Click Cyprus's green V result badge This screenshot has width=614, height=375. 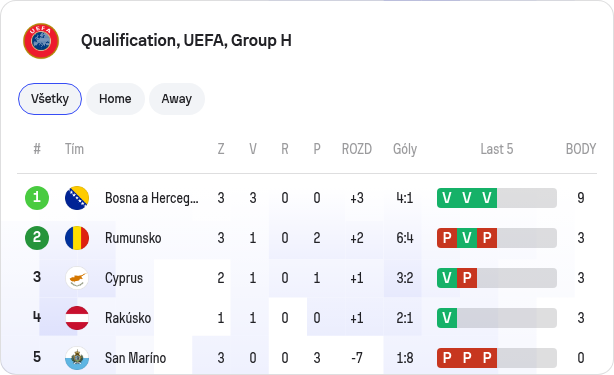[447, 278]
